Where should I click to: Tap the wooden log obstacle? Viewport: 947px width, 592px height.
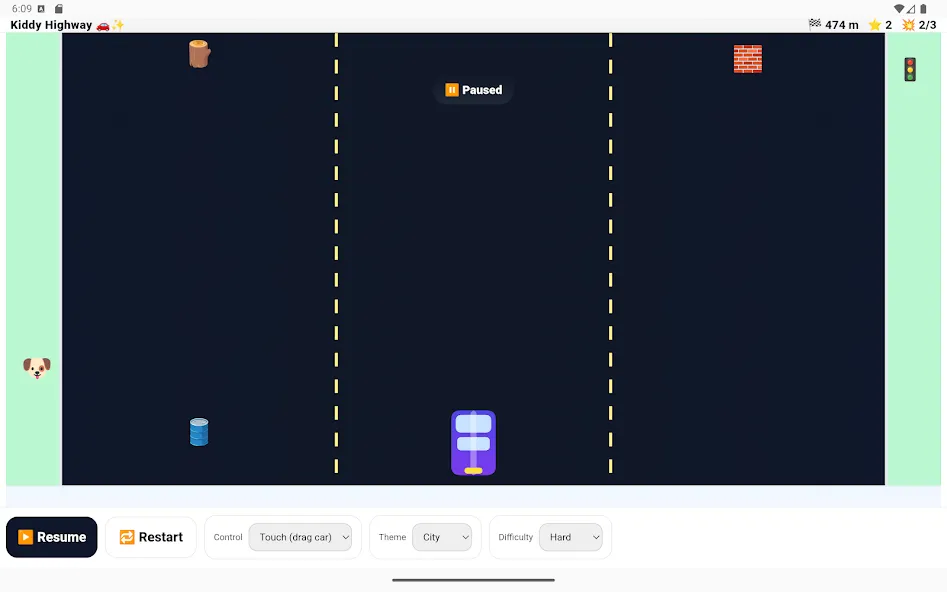coord(199,54)
